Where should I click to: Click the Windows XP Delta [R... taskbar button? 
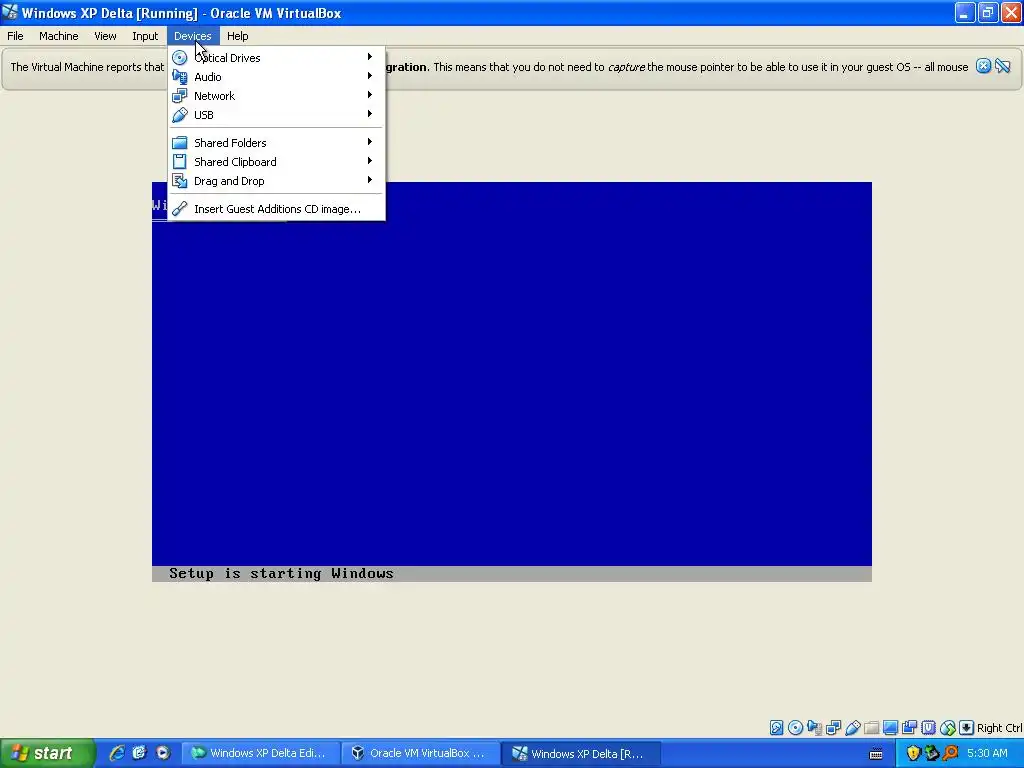(581, 753)
